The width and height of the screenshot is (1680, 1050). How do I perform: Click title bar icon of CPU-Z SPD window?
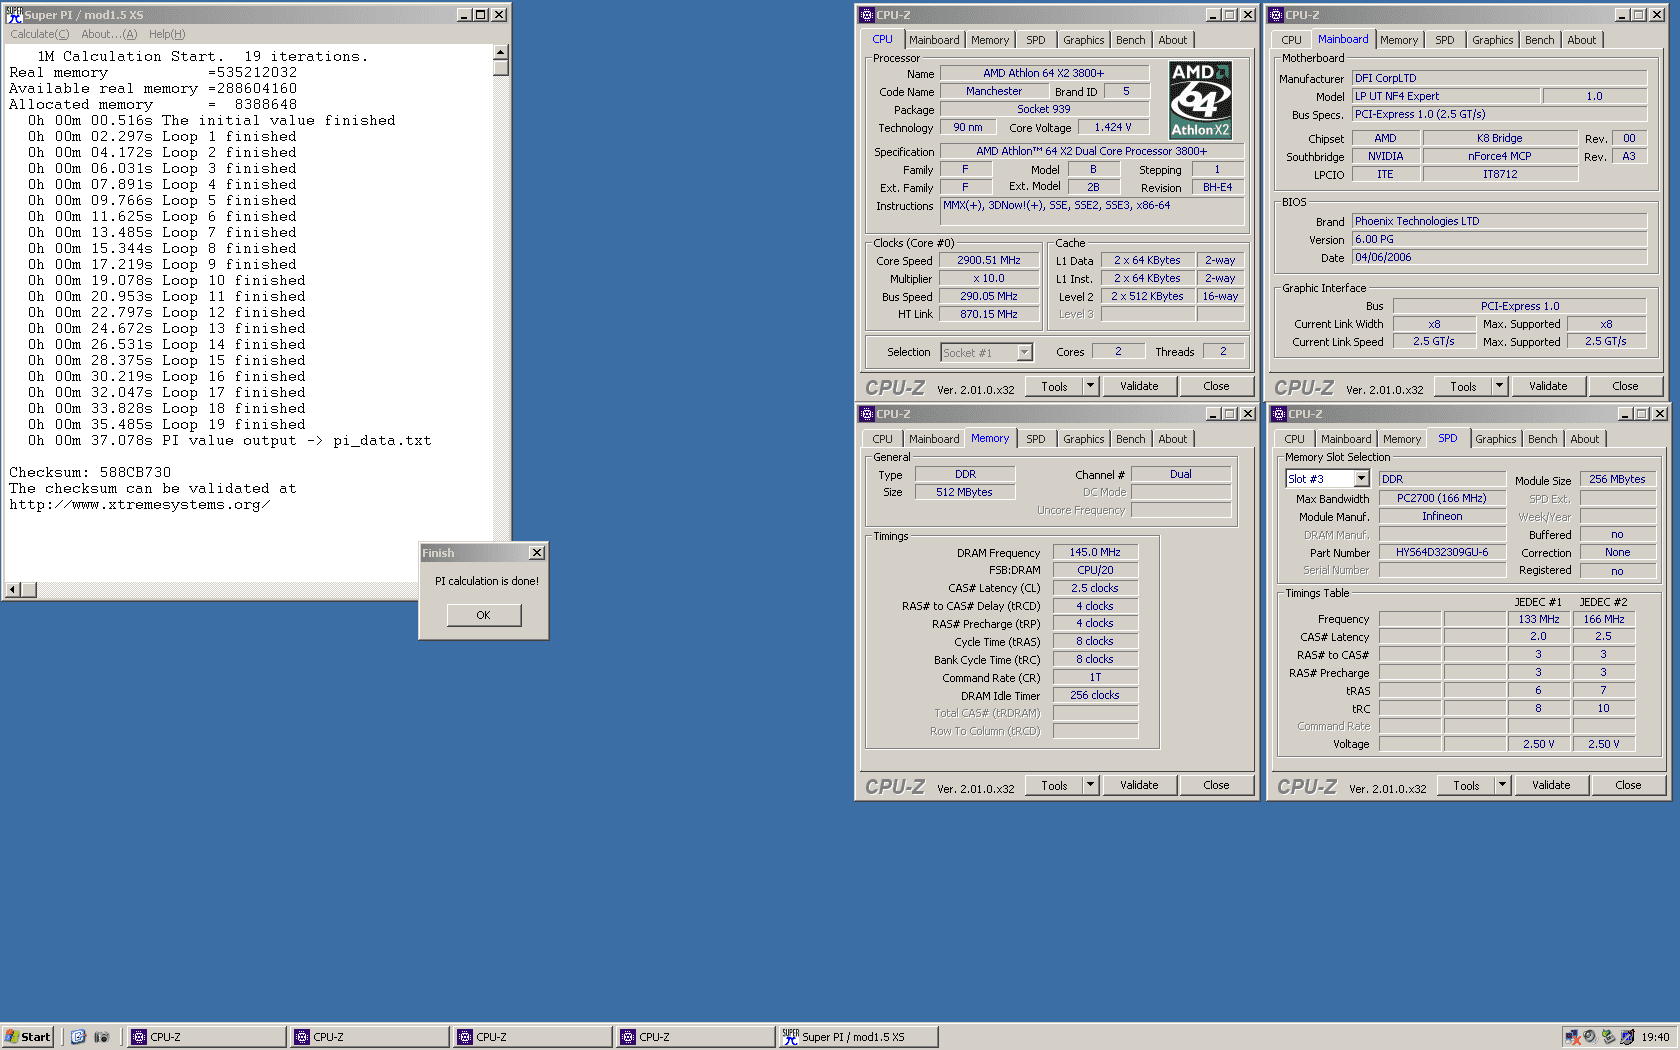pos(1278,414)
